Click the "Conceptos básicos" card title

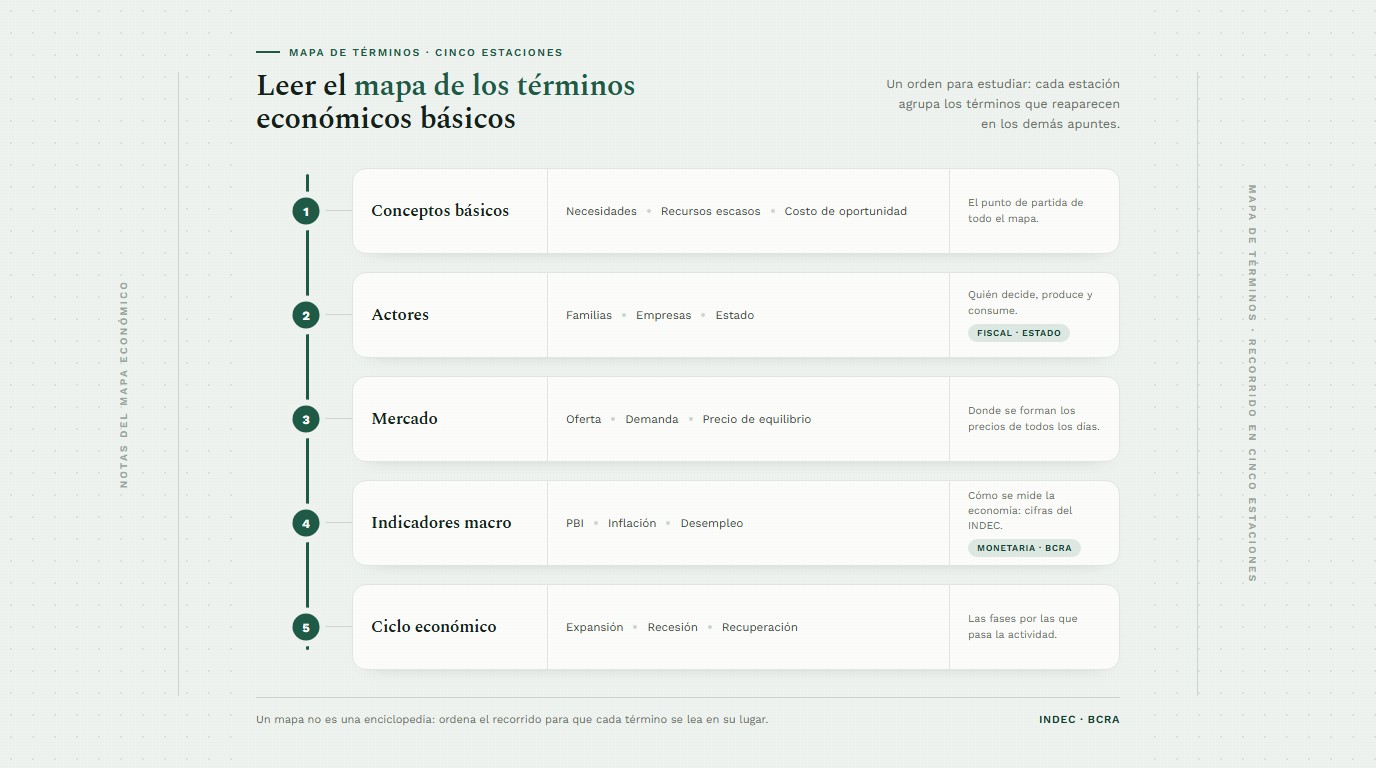440,211
